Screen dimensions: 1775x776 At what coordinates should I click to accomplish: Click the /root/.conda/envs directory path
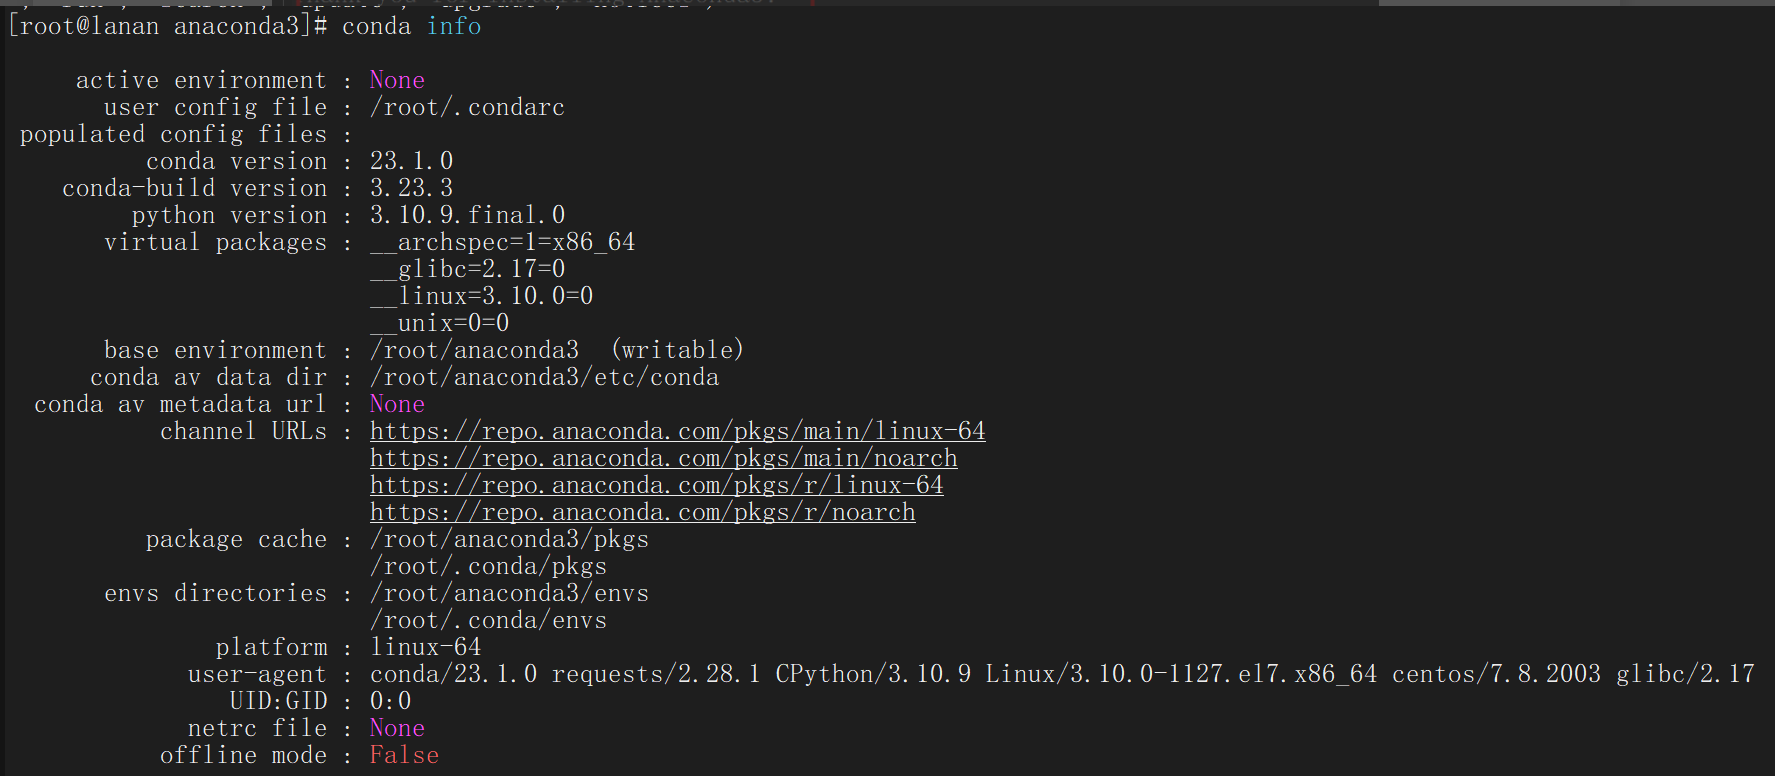[488, 620]
